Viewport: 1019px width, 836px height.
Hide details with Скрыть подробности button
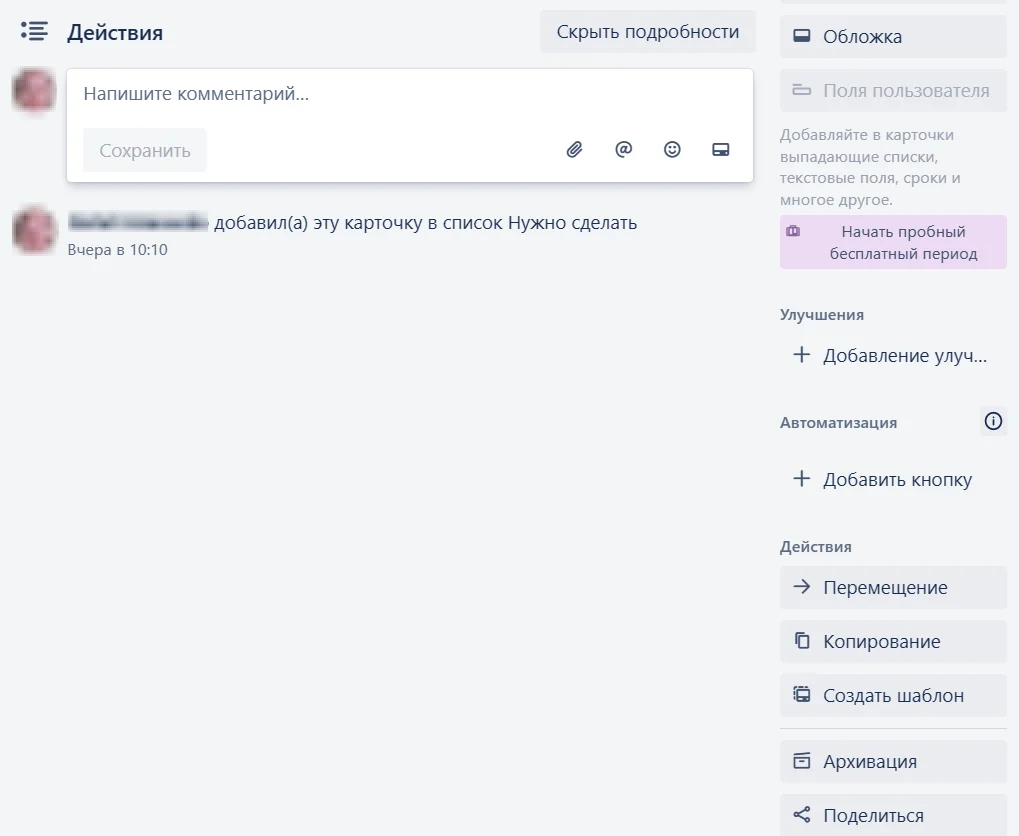click(647, 32)
